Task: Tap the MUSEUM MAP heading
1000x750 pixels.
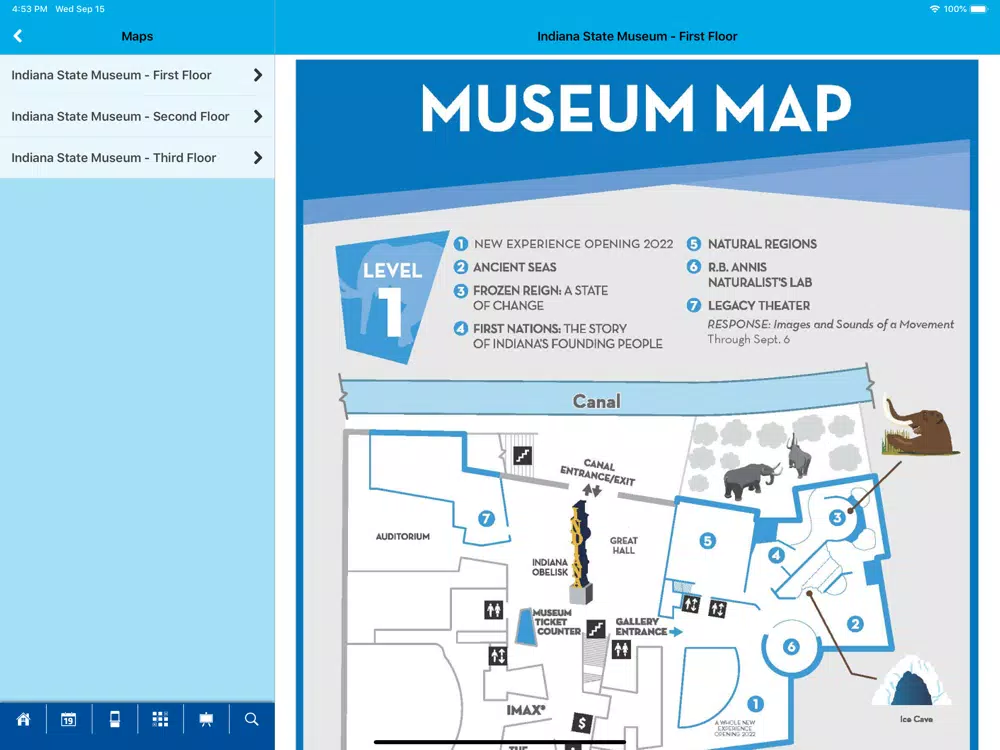Action: 636,108
